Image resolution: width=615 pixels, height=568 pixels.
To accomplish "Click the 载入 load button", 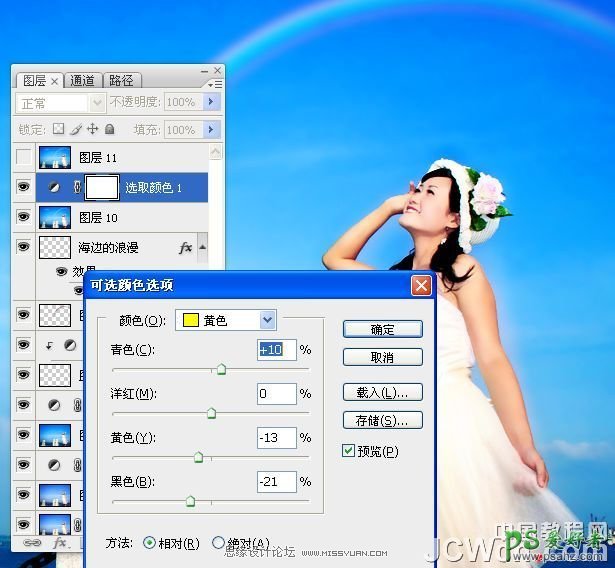I will 382,392.
